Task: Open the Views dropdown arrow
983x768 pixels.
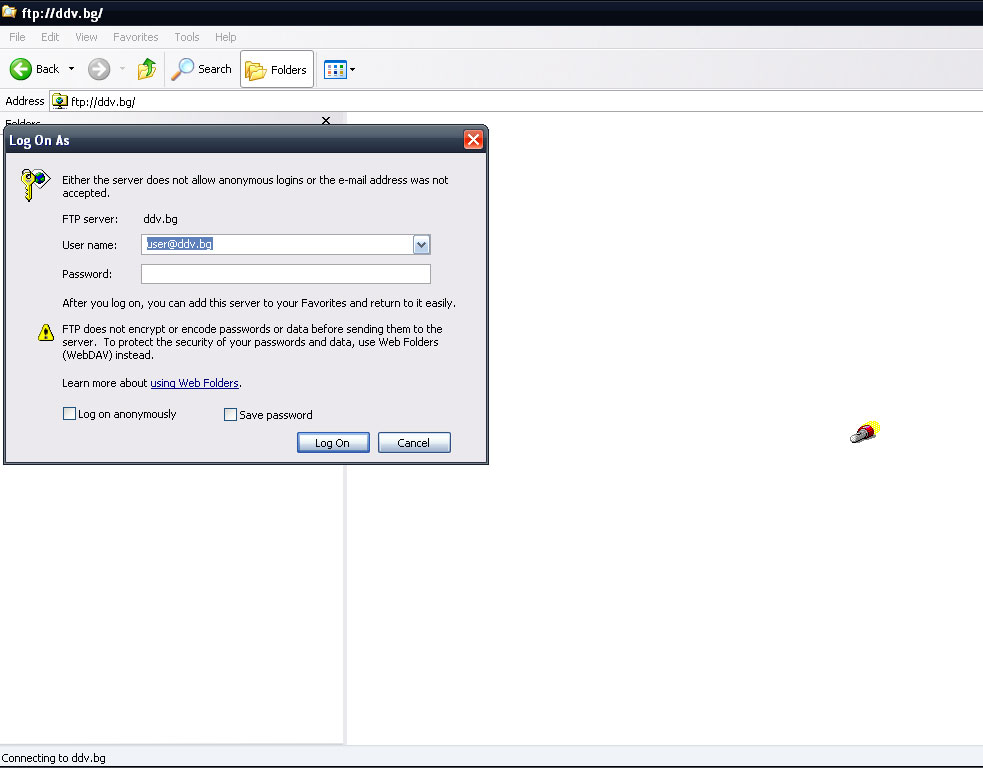Action: pos(352,70)
